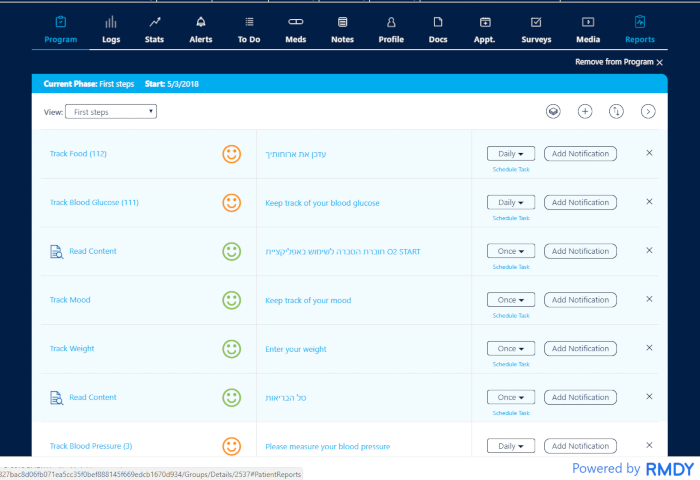This screenshot has height=480, width=700.
Task: Click the layers icon in program toolbar
Action: tap(553, 111)
